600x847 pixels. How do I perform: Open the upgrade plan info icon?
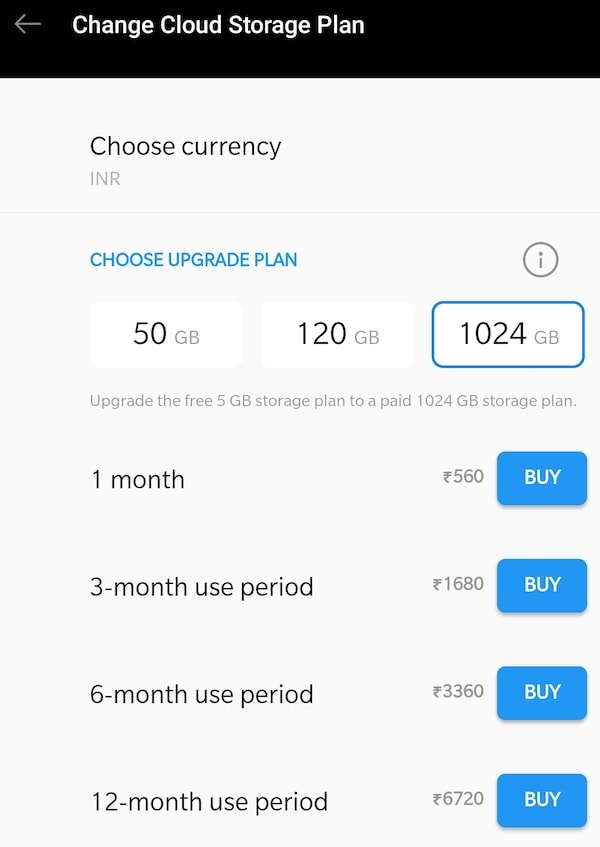pyautogui.click(x=540, y=261)
